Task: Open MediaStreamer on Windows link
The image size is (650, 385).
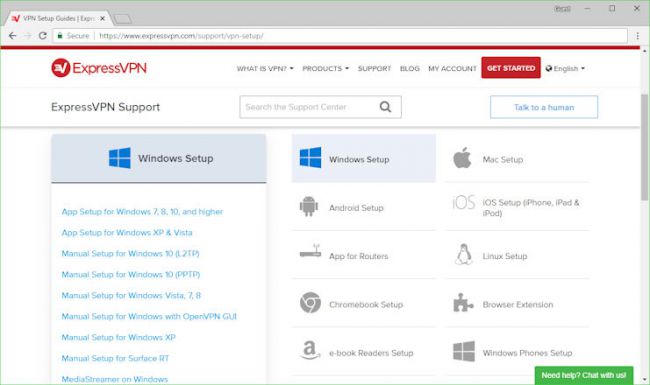Action: [114, 379]
